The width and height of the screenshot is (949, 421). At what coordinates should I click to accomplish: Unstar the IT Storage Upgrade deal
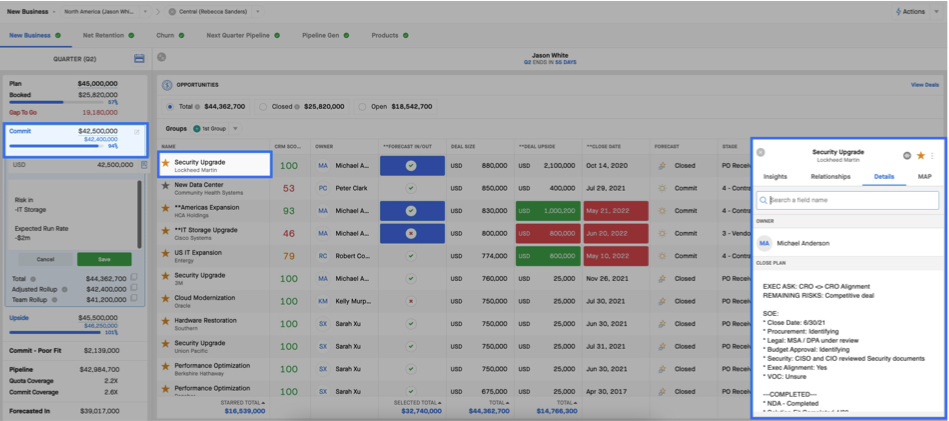(165, 231)
